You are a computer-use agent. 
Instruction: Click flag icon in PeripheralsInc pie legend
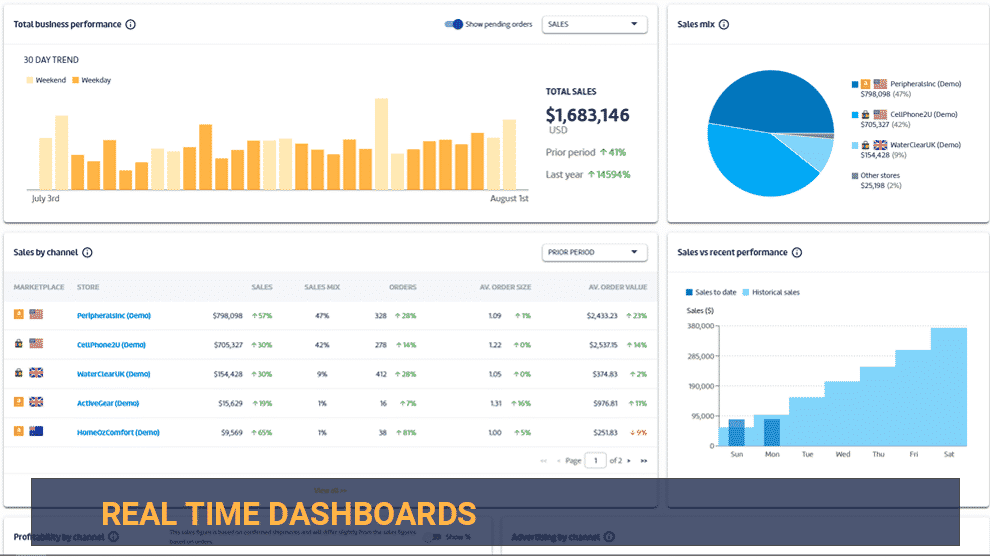coord(880,84)
